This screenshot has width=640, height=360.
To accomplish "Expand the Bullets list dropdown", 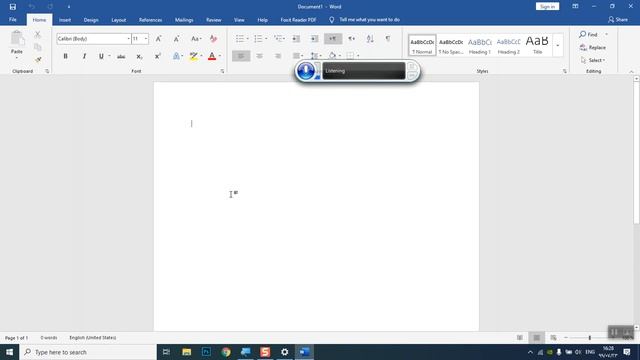I will [247, 39].
